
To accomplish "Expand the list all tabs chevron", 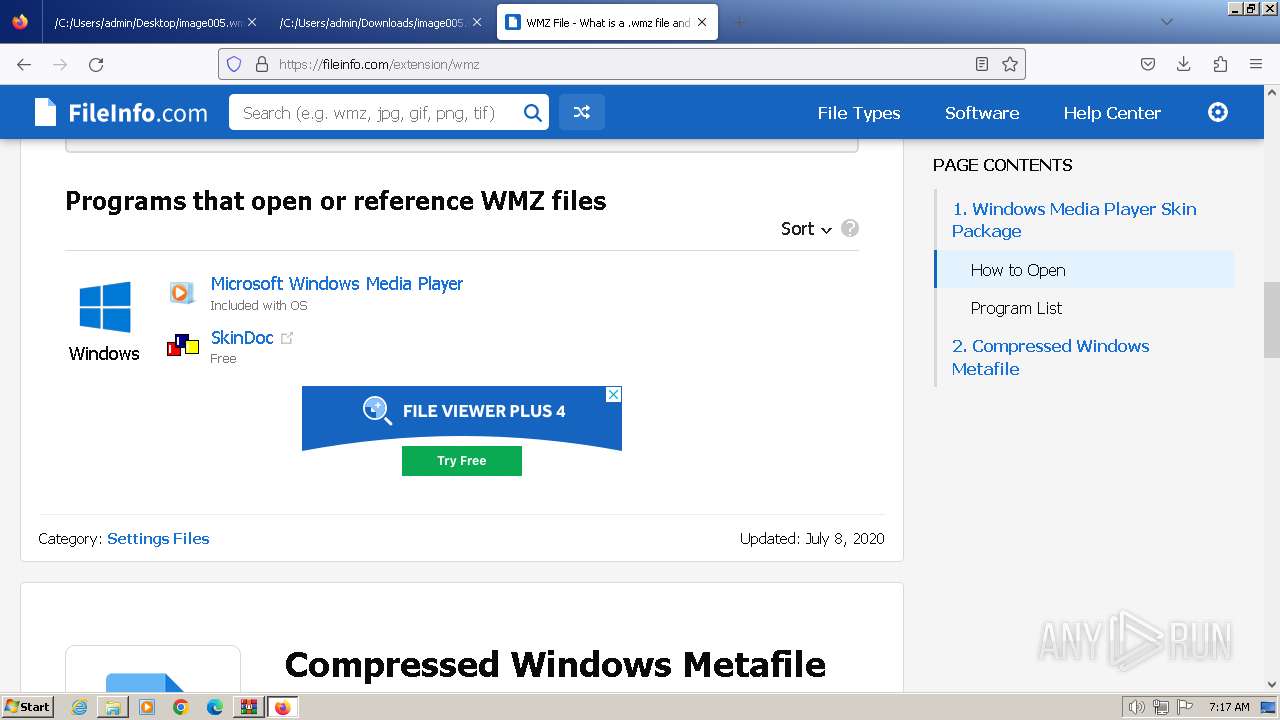I will click(1166, 22).
